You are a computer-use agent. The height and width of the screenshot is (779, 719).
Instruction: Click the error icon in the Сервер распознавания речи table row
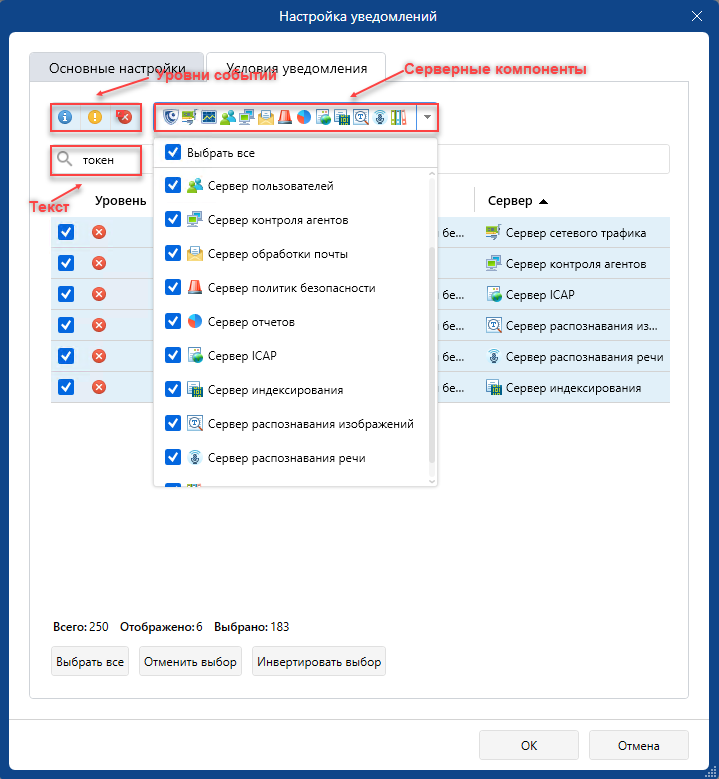(99, 356)
